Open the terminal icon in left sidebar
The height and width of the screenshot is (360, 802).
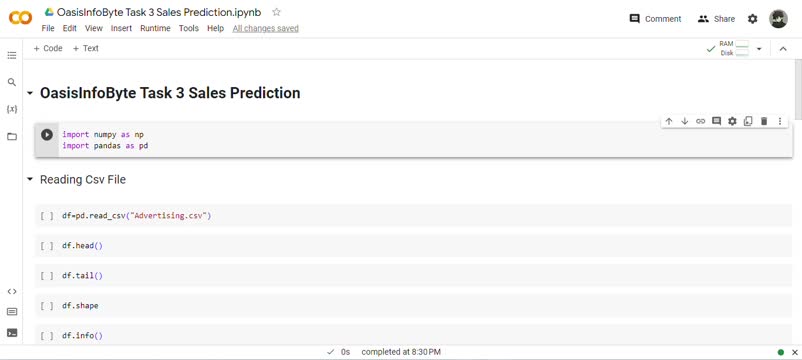(x=12, y=332)
